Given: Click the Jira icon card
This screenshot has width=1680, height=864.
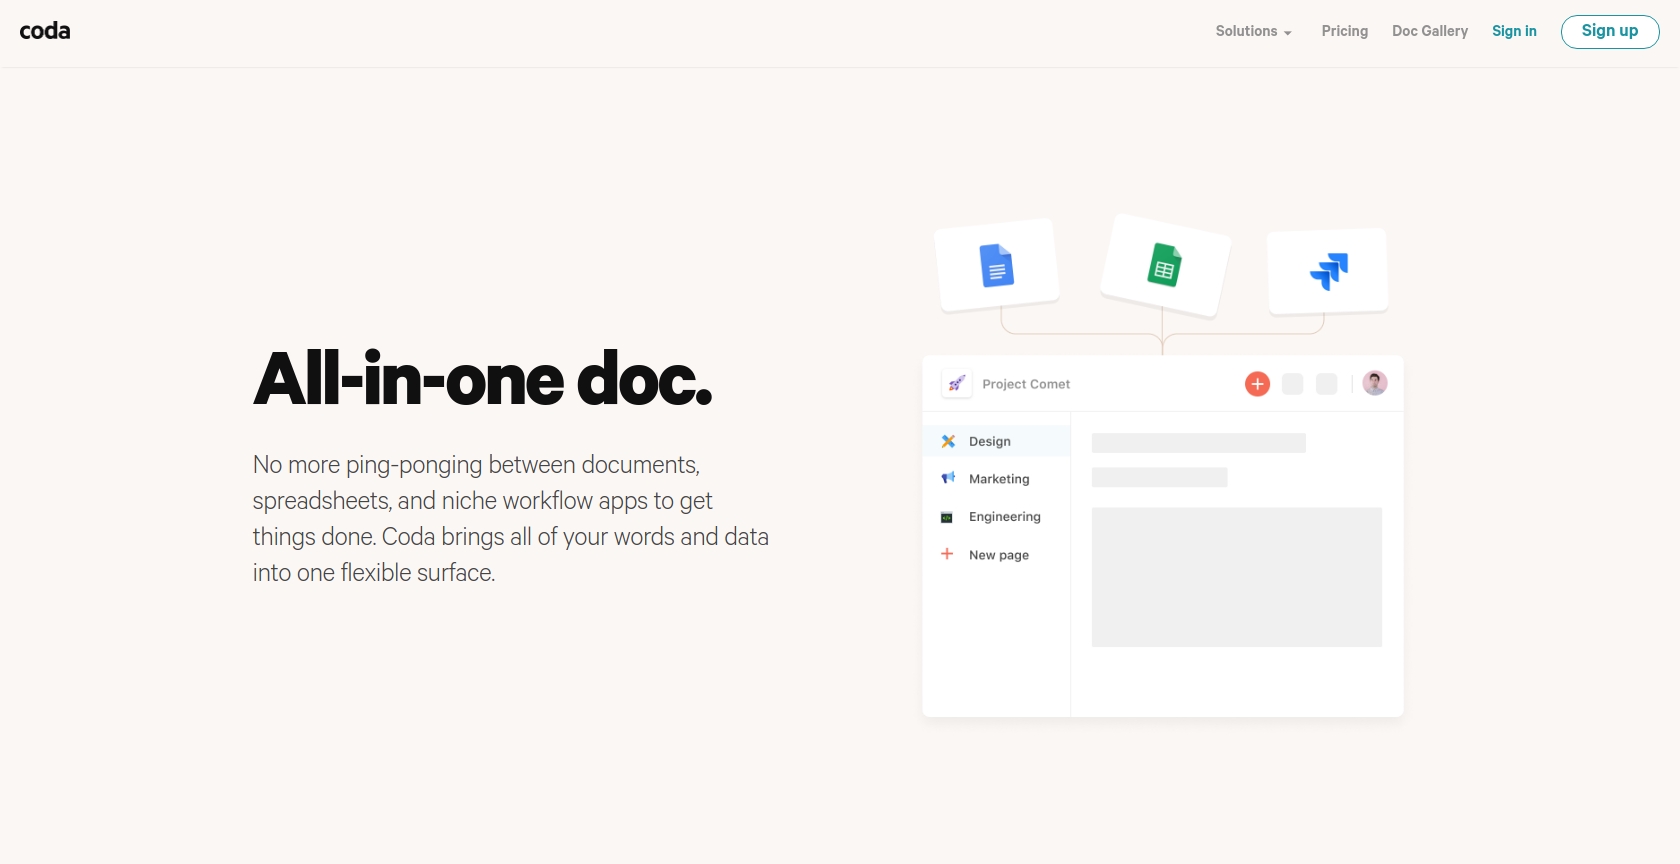Looking at the screenshot, I should pyautogui.click(x=1328, y=271).
